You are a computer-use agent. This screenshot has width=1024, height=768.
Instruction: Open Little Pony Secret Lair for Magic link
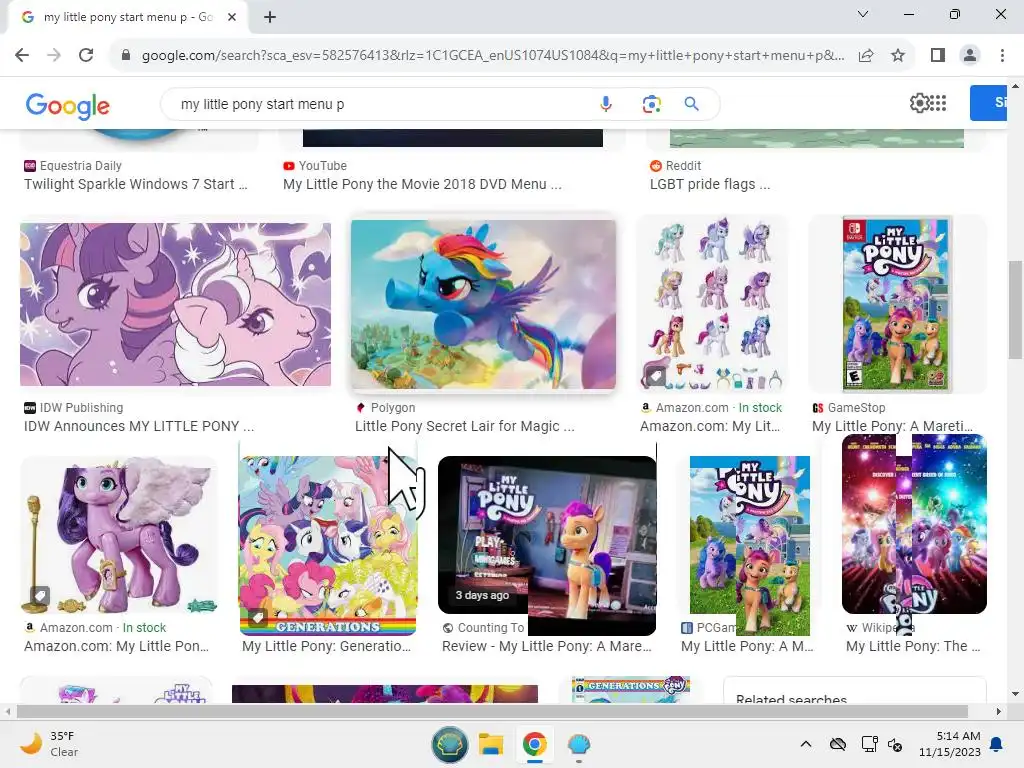[x=465, y=426]
